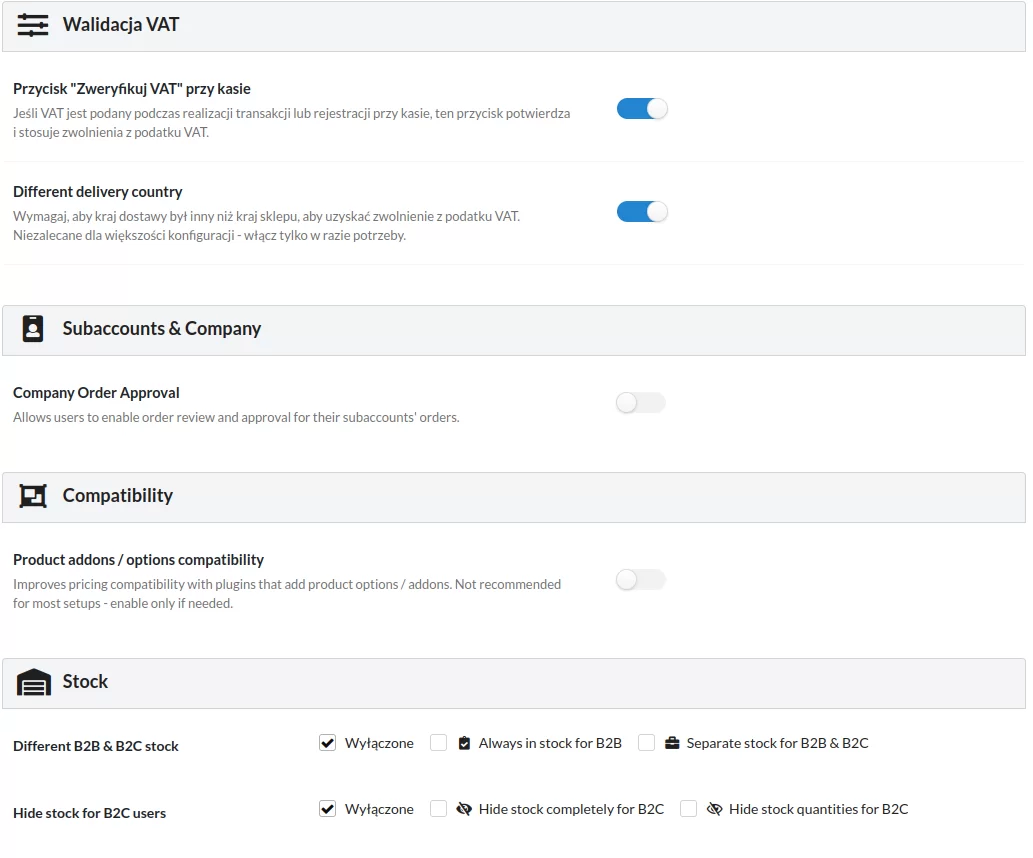The height and width of the screenshot is (858, 1033).
Task: Check the Always in stock for B2B box
Action: (x=438, y=743)
